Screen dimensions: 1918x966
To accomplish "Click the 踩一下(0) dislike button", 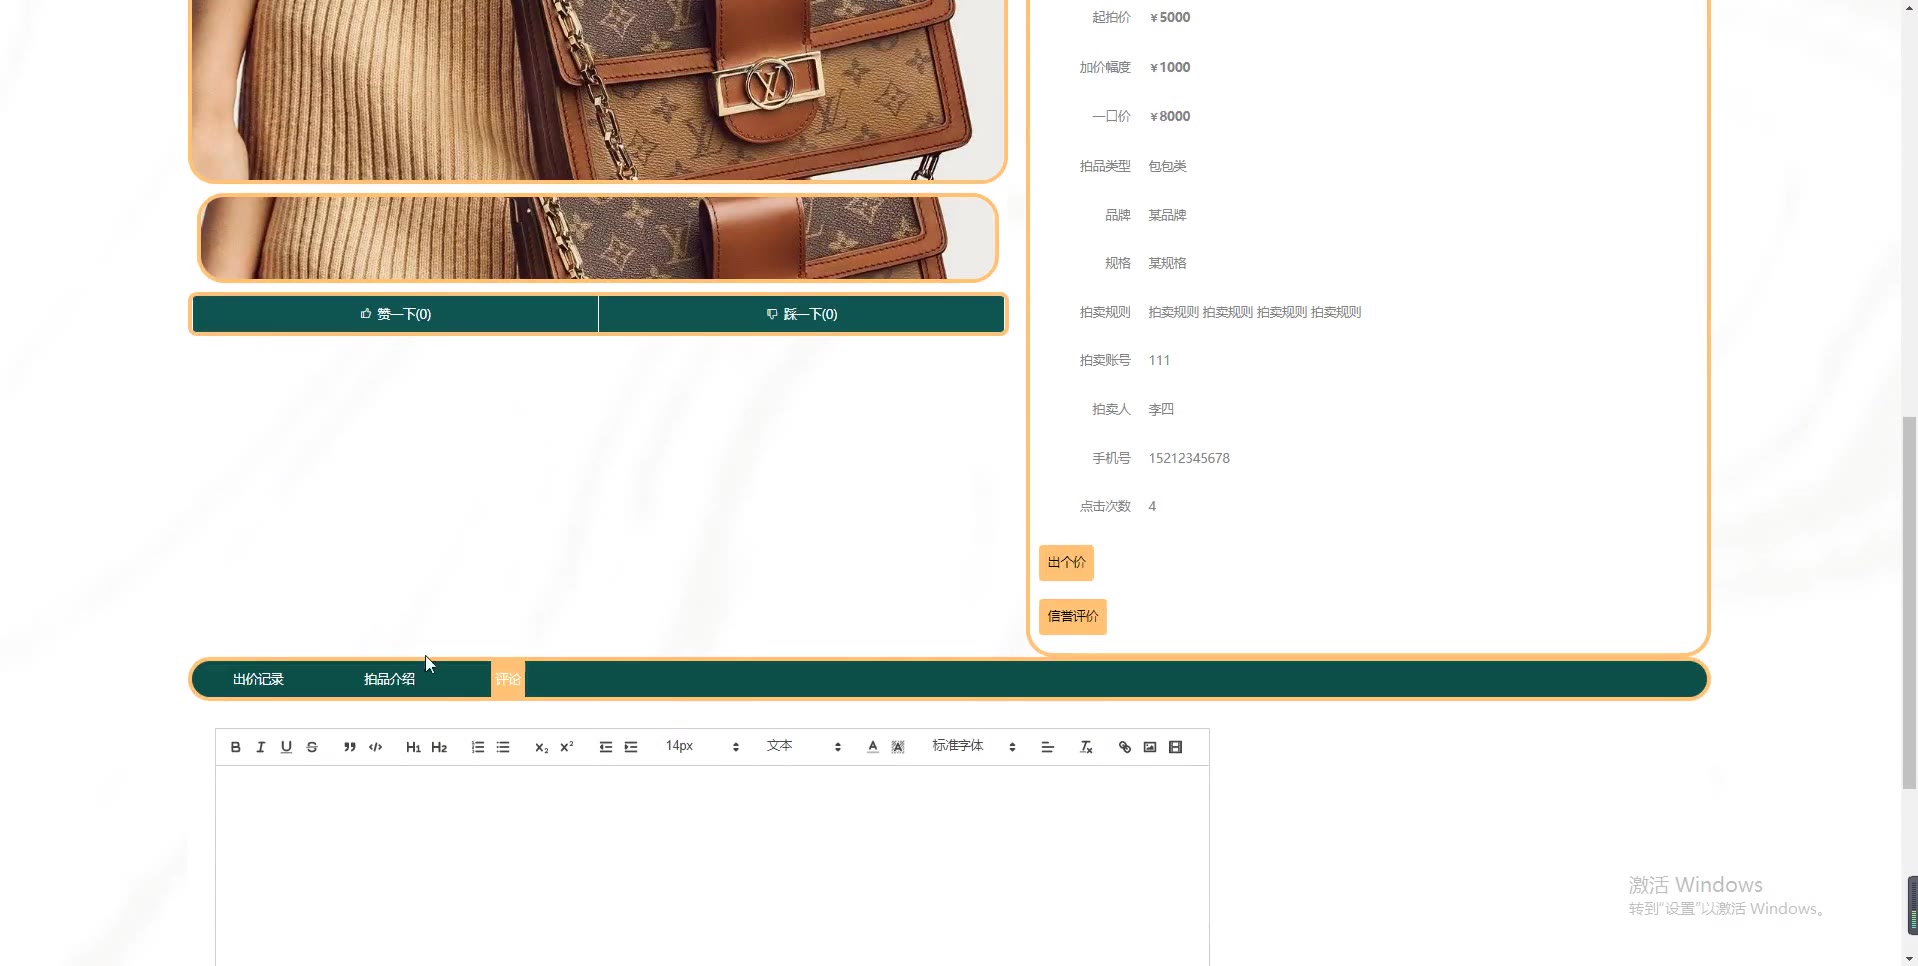I will coord(802,314).
